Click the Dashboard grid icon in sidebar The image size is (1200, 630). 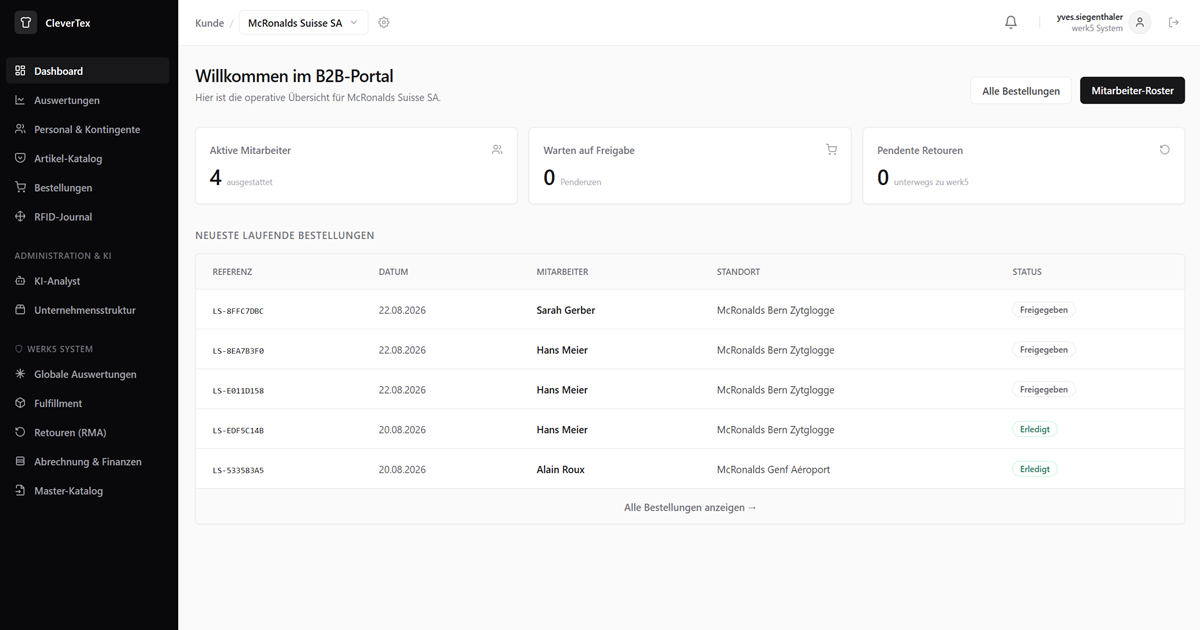21,71
